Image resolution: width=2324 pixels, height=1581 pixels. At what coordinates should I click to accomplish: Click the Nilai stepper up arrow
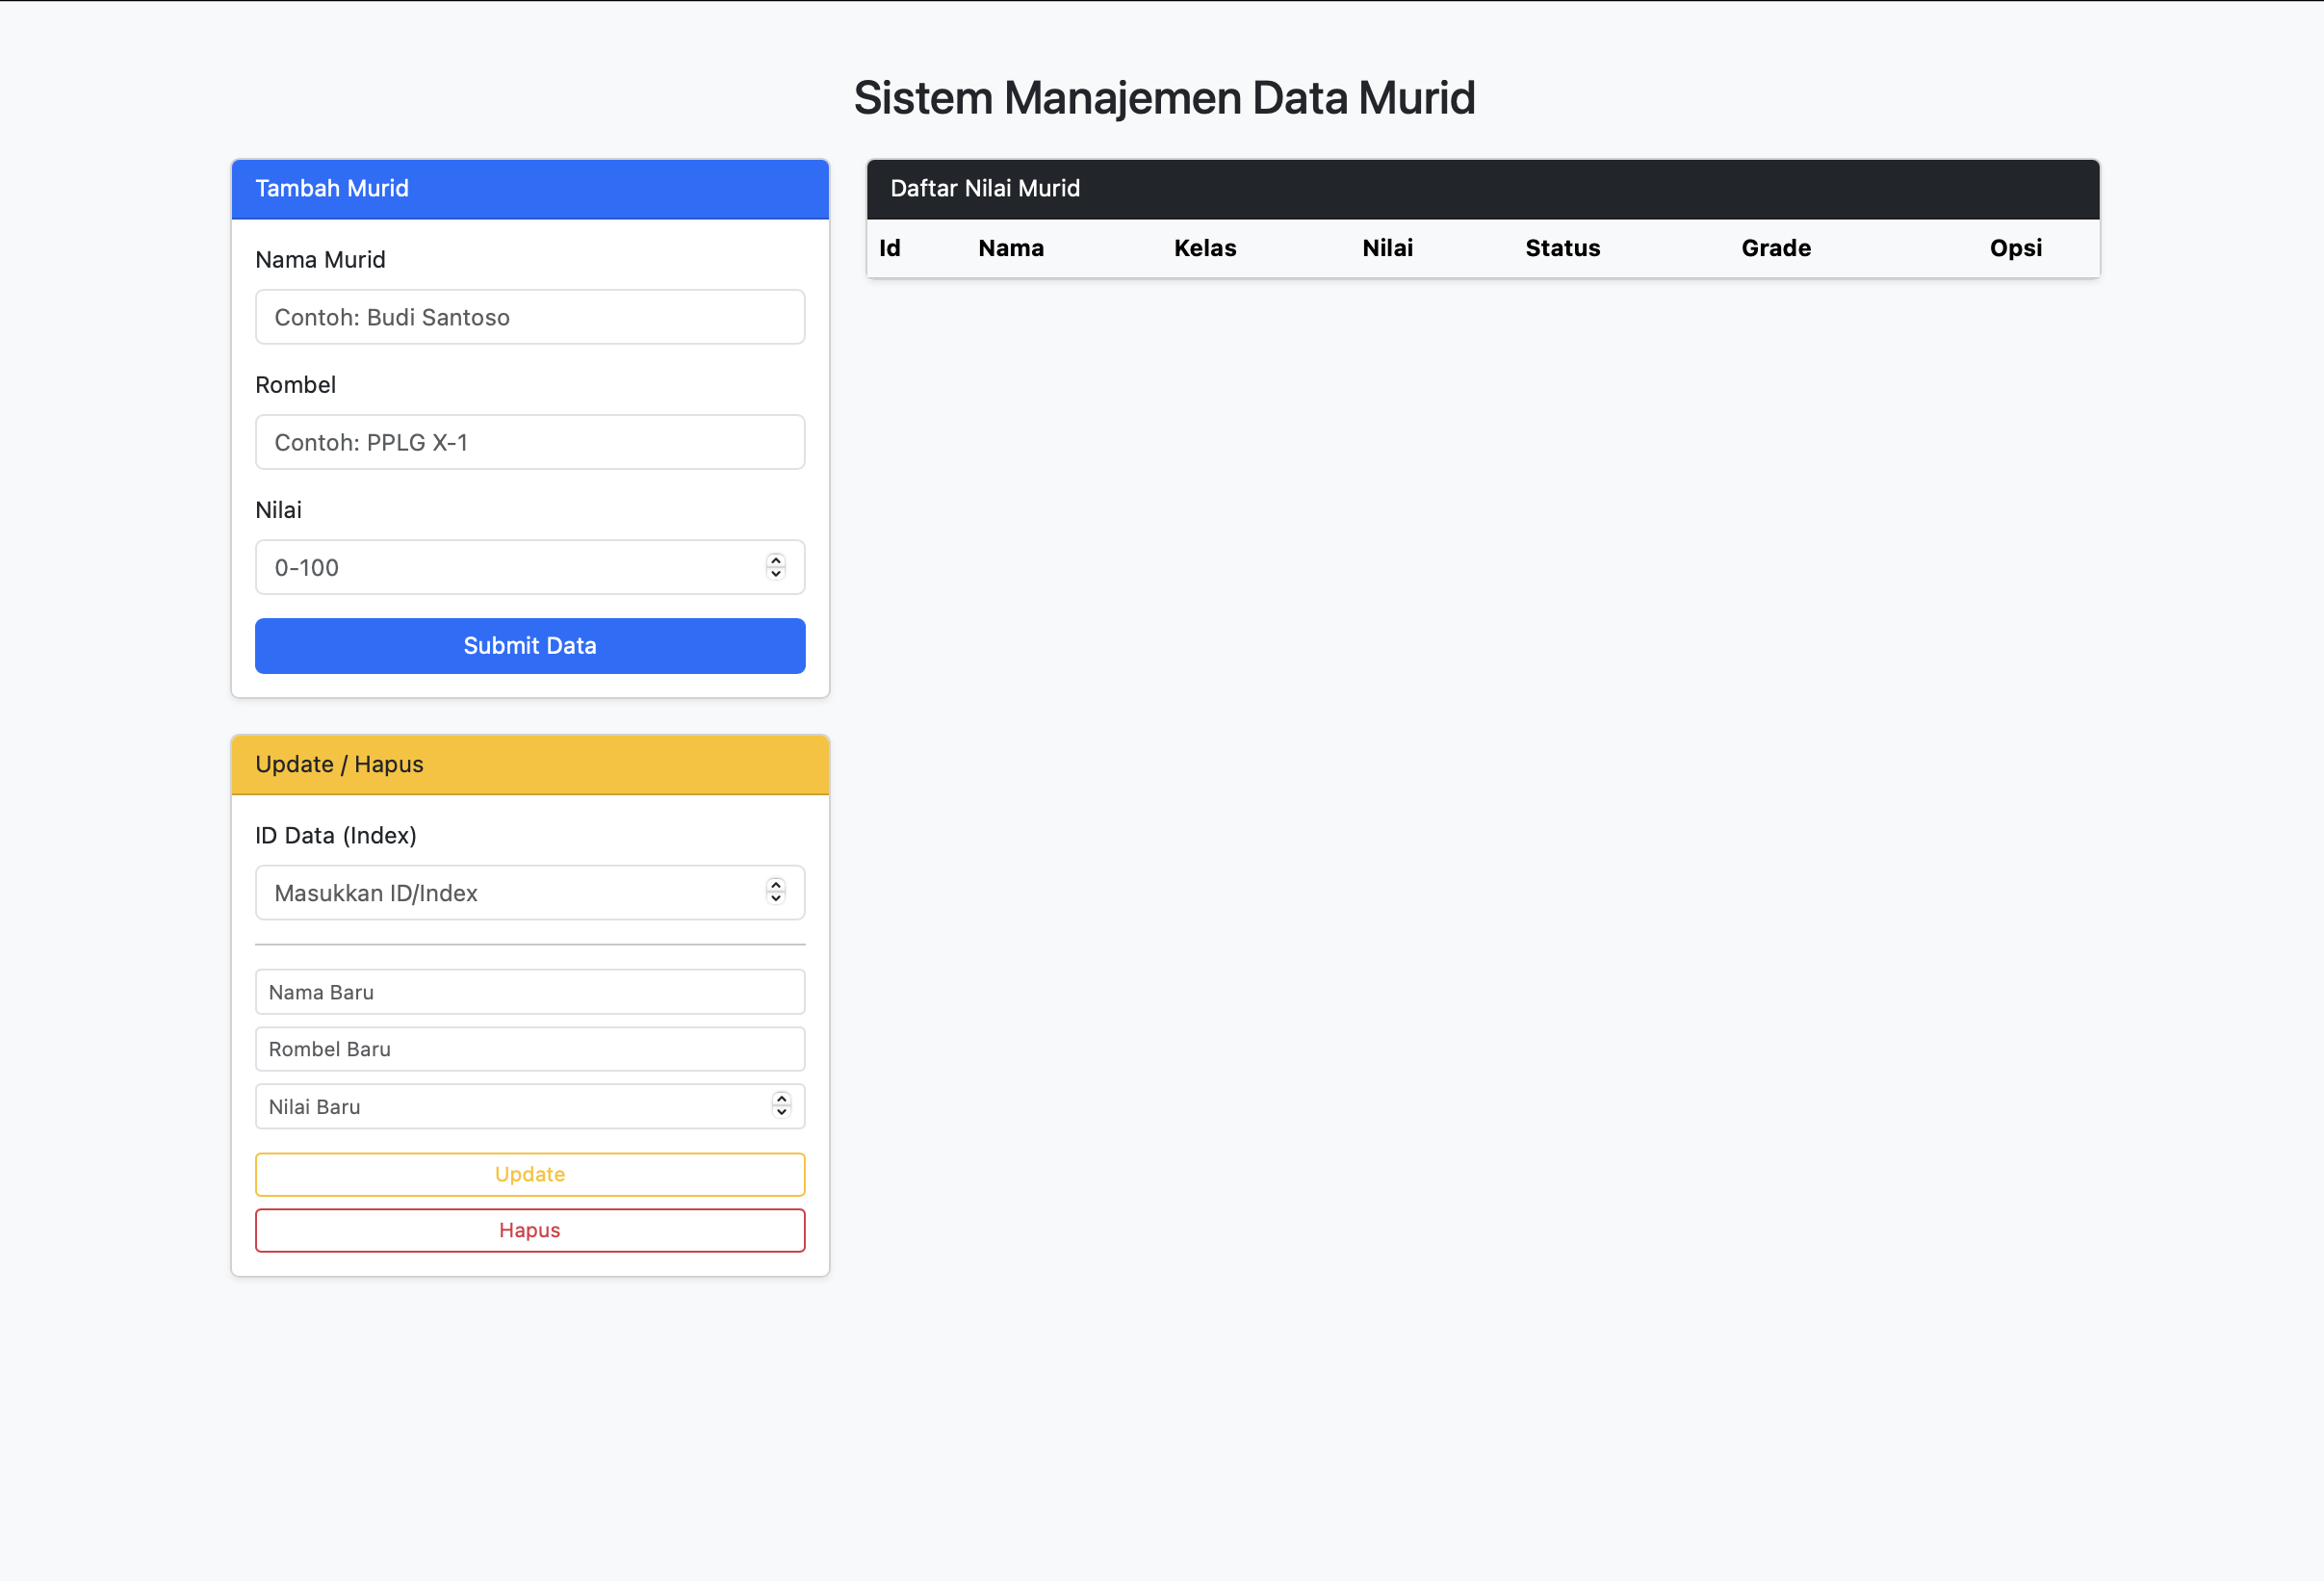(776, 562)
